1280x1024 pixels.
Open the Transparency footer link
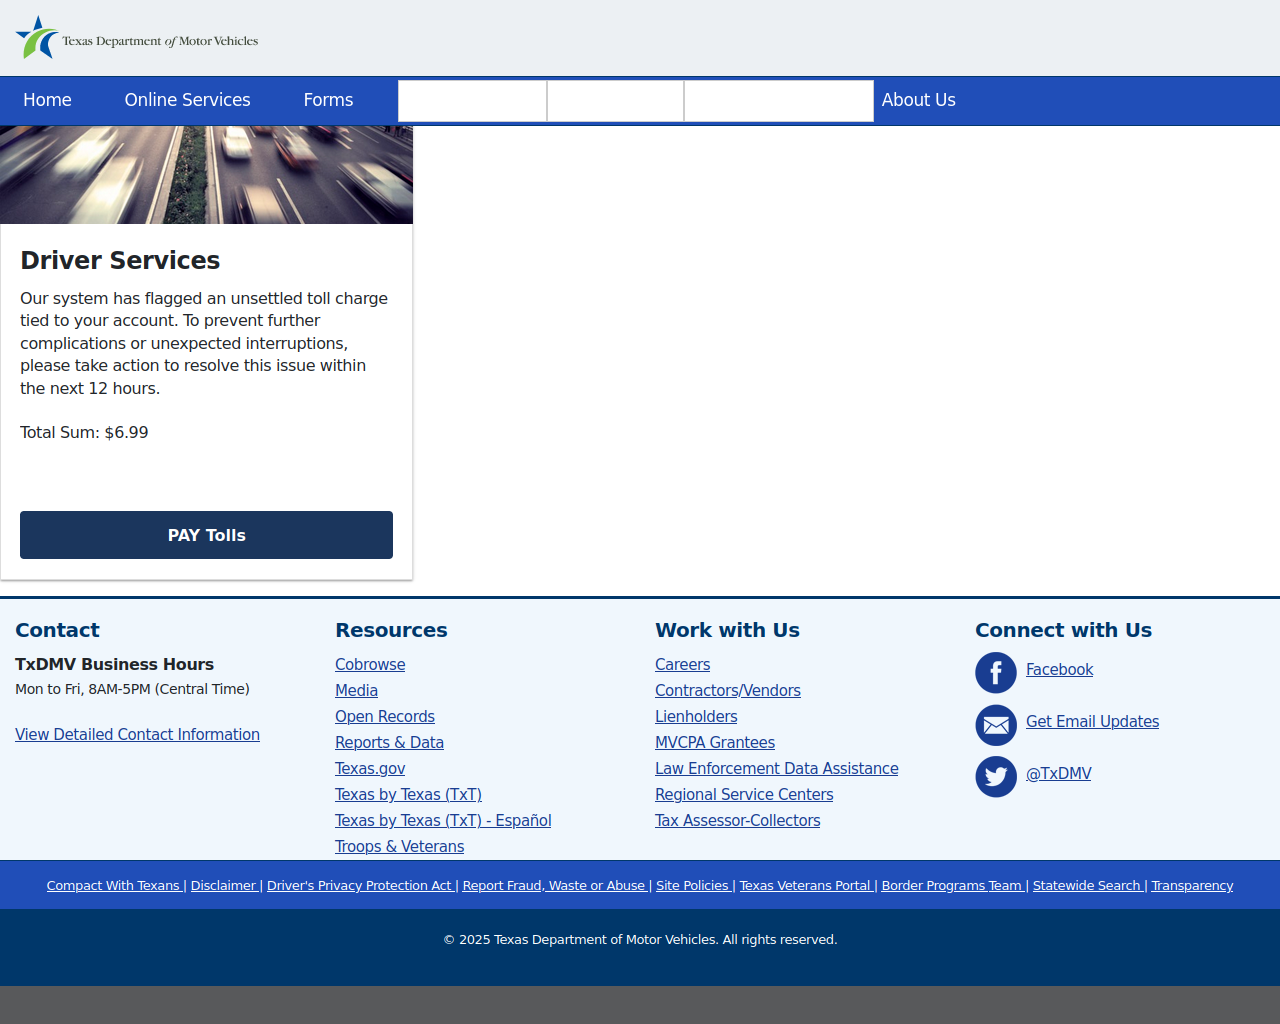(1192, 885)
